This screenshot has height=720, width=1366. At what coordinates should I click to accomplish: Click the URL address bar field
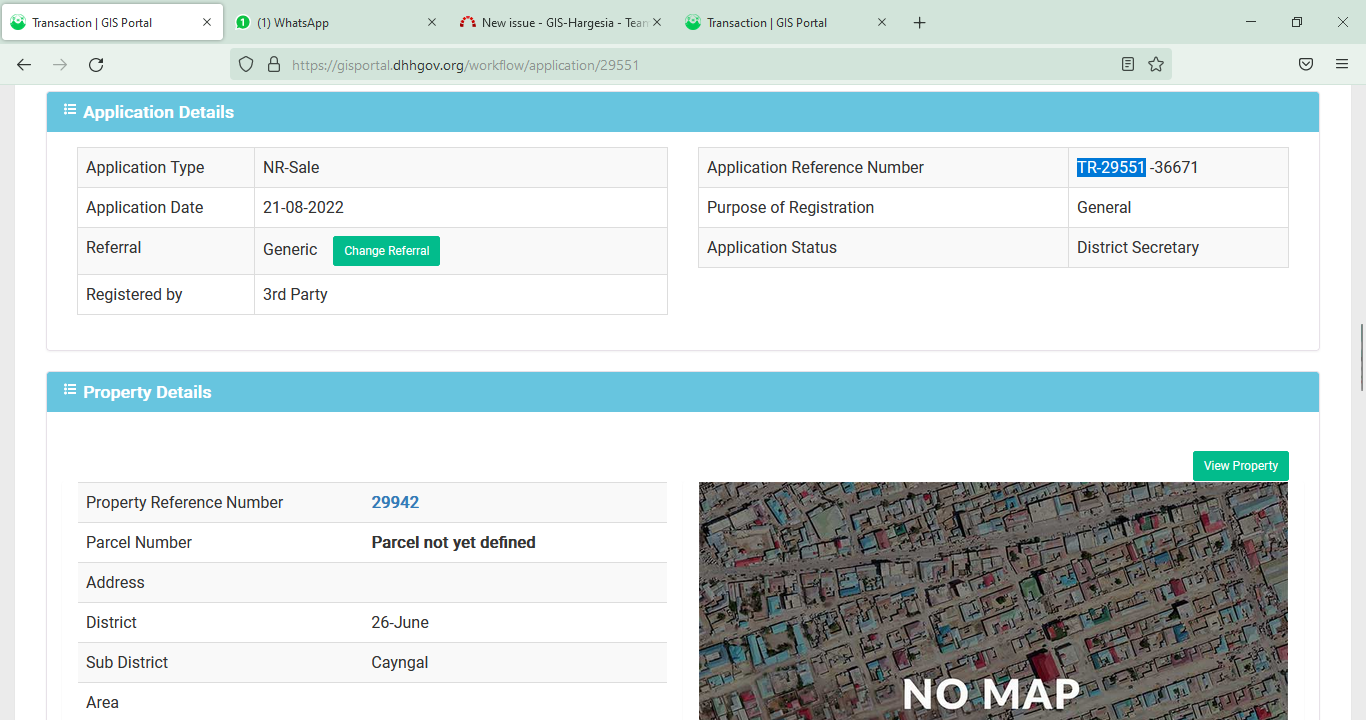(700, 64)
